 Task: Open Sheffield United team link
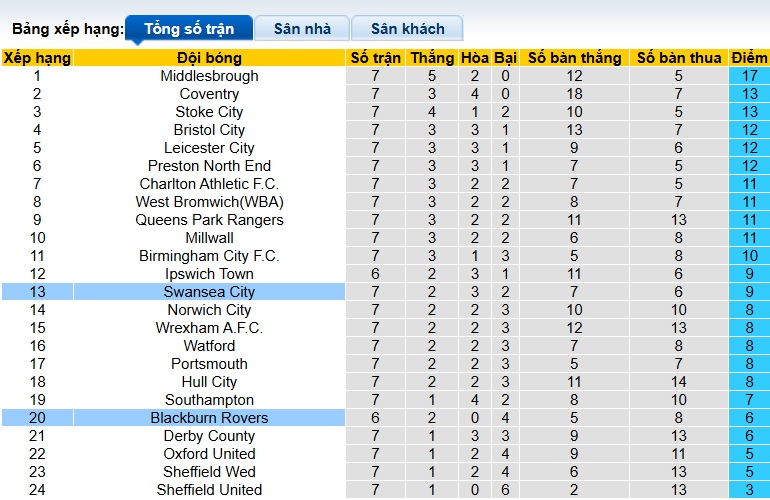pos(209,490)
